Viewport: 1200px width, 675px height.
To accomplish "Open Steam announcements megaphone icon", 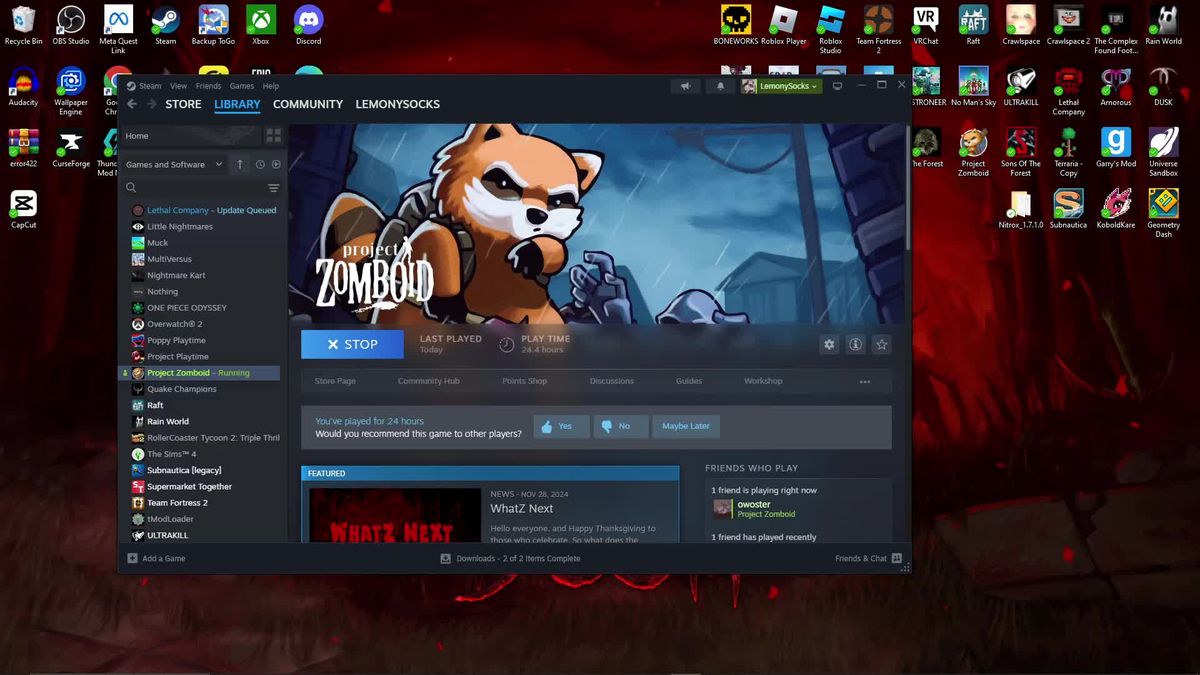I will [x=685, y=86].
